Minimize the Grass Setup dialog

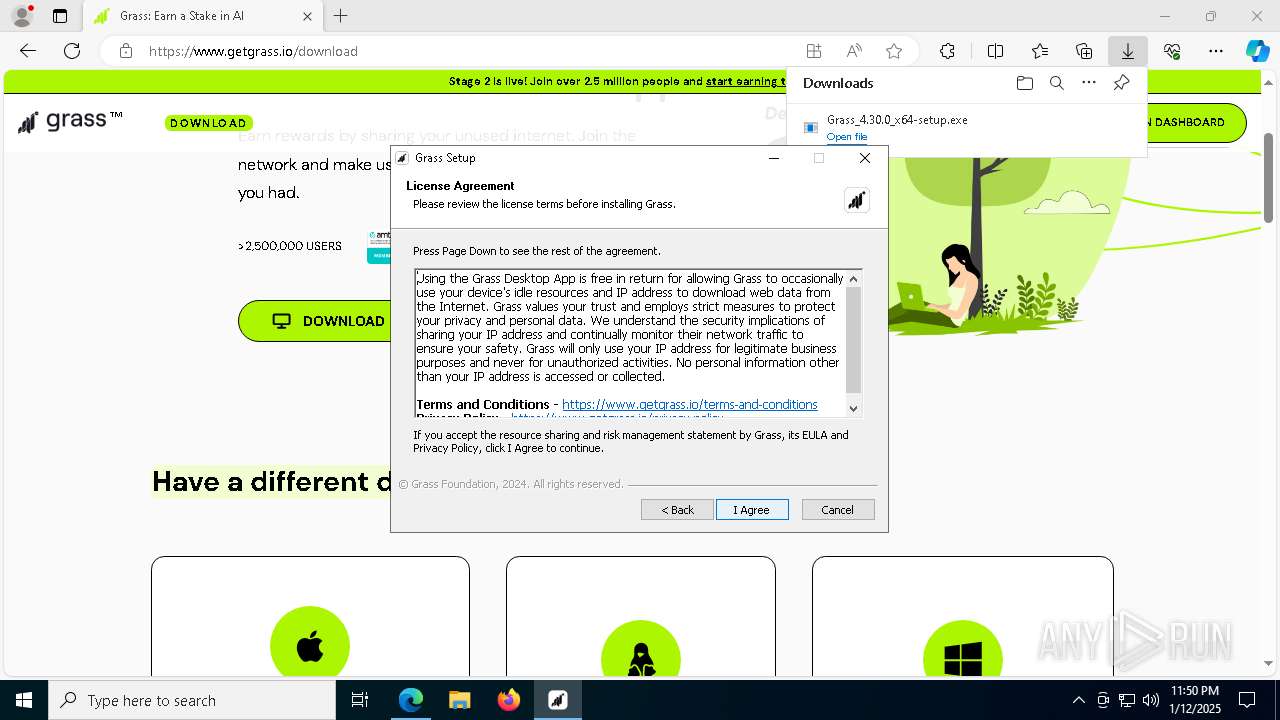click(x=774, y=158)
